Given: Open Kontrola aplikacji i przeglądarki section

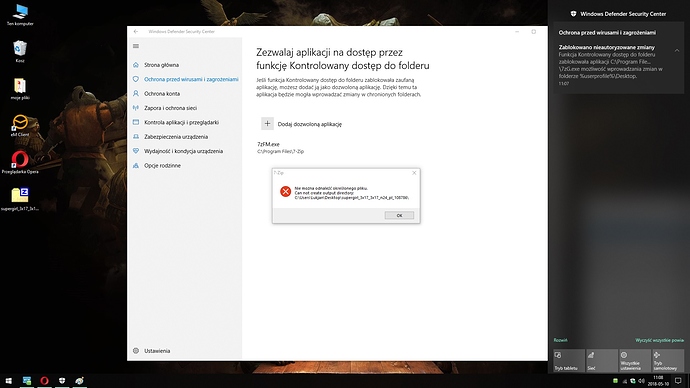Looking at the screenshot, I should (181, 122).
